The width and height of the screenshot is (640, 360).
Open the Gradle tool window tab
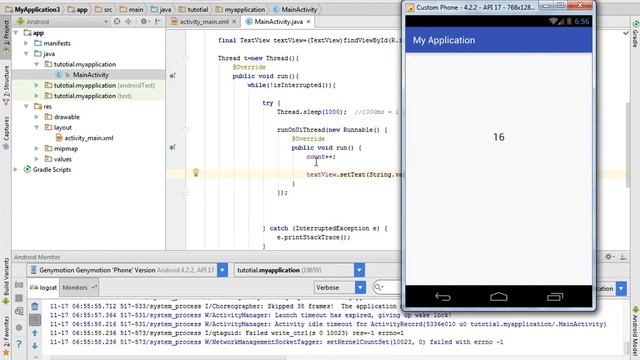635,34
